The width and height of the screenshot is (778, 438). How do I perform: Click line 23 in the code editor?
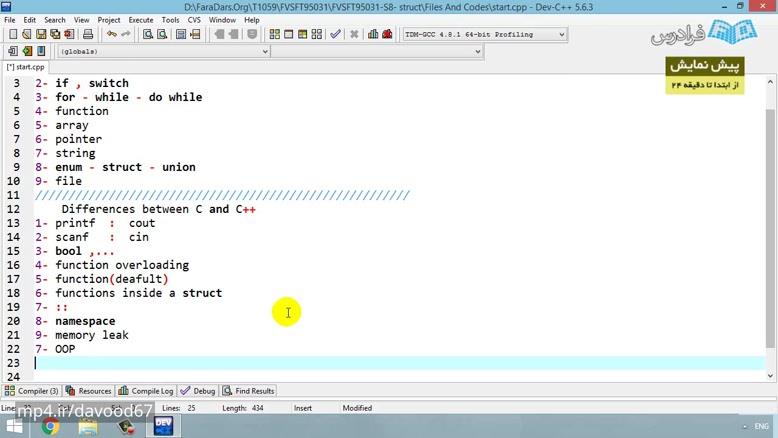point(300,363)
